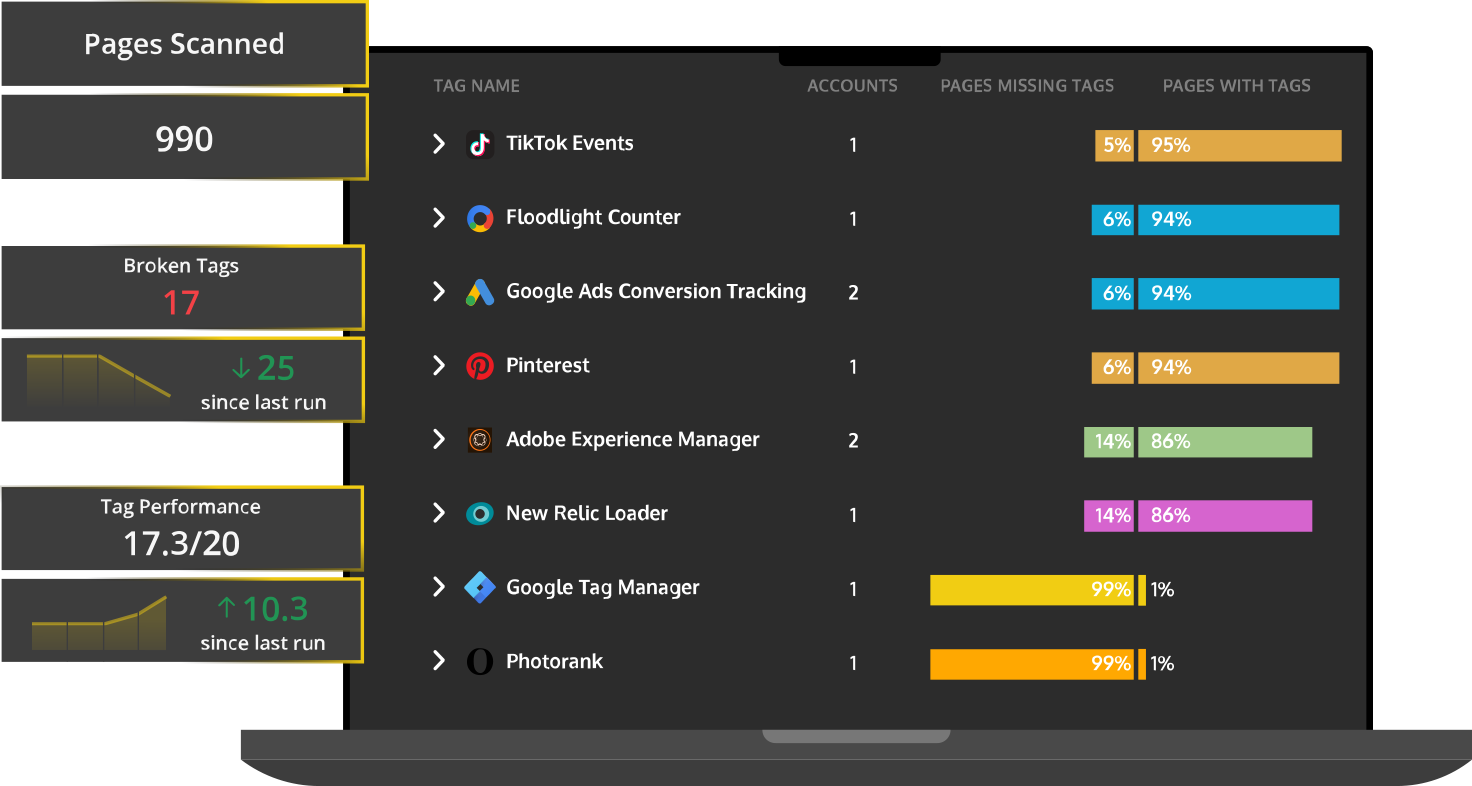
Task: Click the Google Tag Manager icon
Action: (480, 588)
